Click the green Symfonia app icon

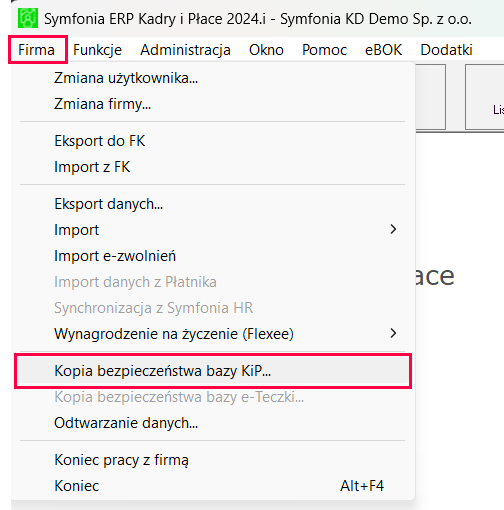[x=28, y=18]
